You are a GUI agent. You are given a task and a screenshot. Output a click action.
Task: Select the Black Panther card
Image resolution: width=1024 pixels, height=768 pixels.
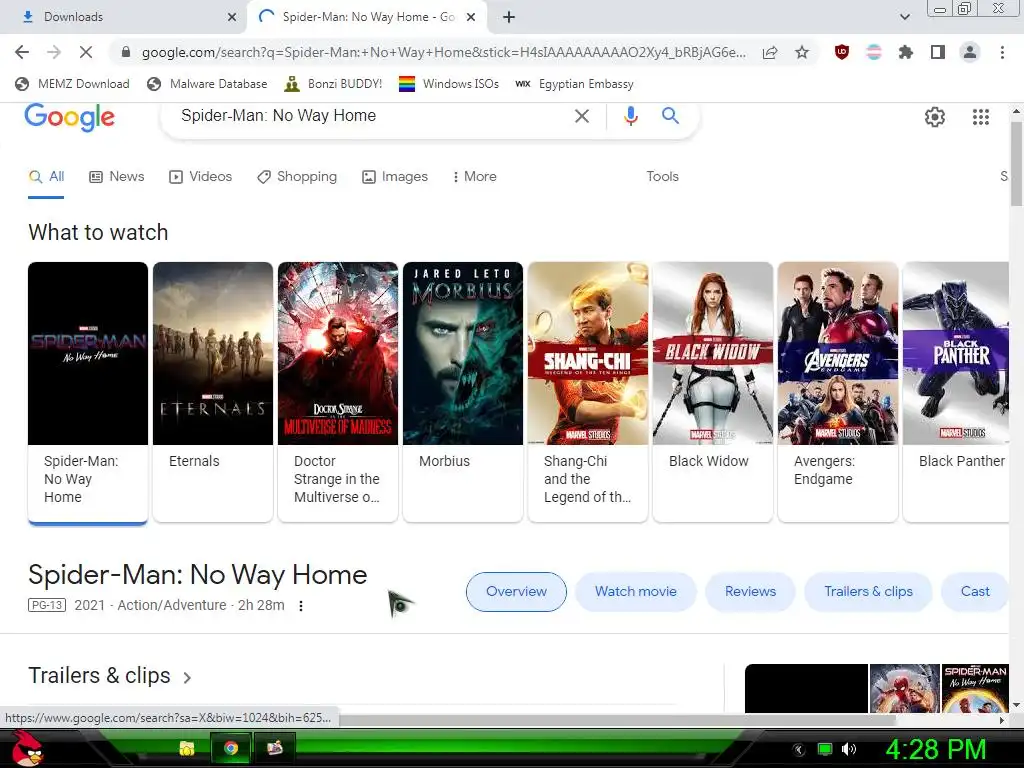point(956,392)
